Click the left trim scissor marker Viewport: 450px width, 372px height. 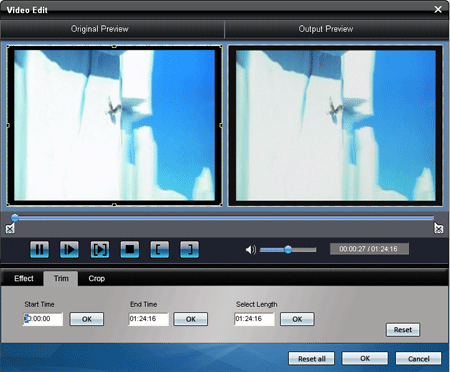[10, 228]
